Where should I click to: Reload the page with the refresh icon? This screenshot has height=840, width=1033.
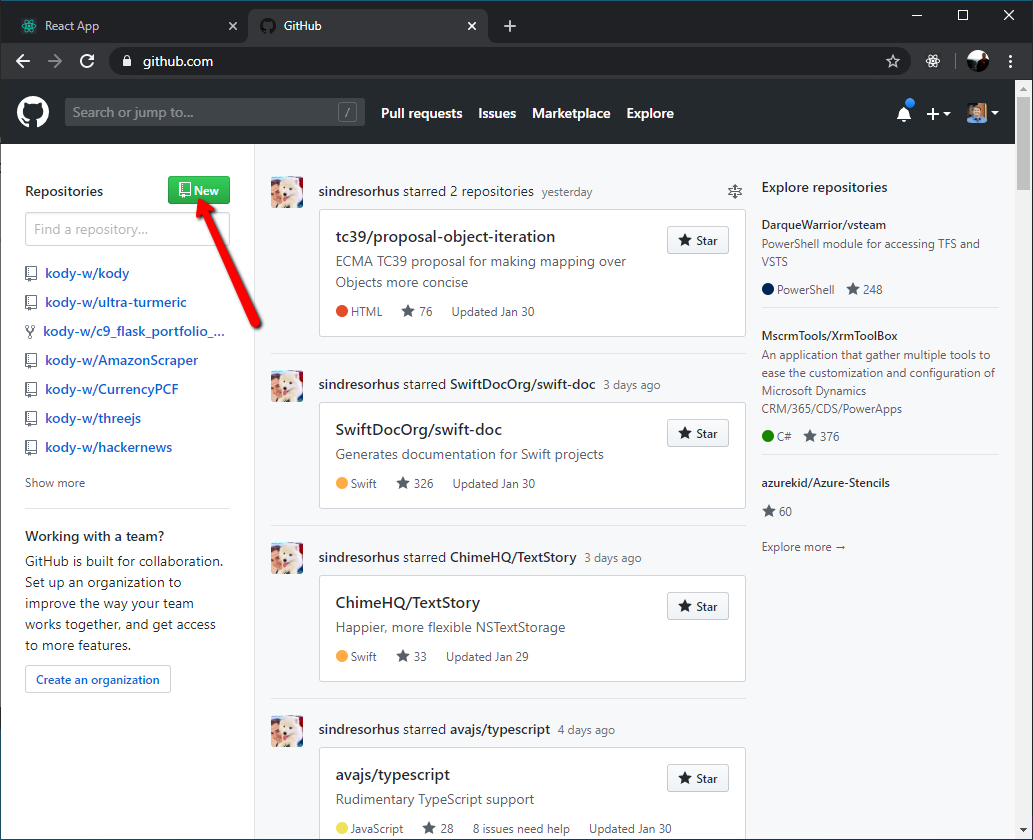pos(87,61)
